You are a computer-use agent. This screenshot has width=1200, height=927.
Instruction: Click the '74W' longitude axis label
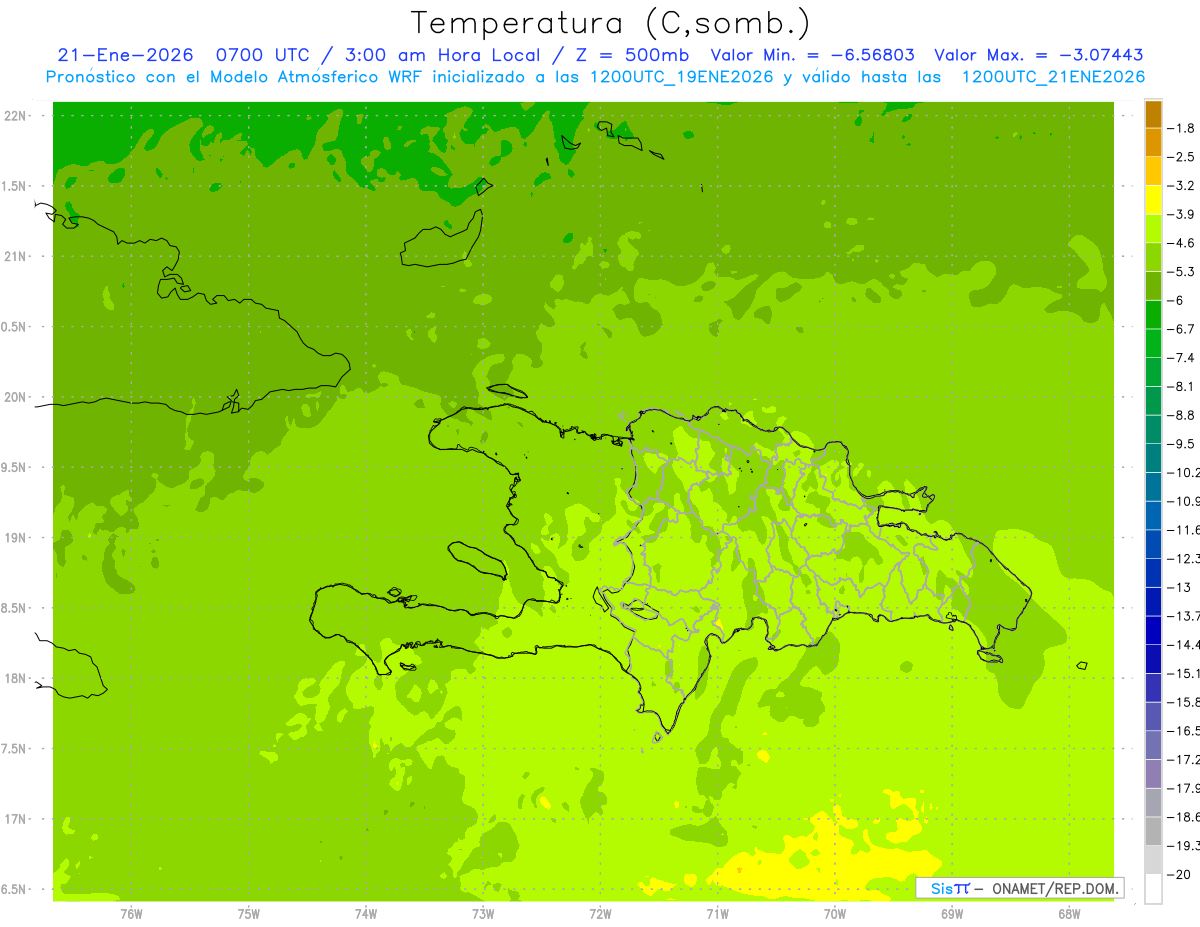[366, 914]
